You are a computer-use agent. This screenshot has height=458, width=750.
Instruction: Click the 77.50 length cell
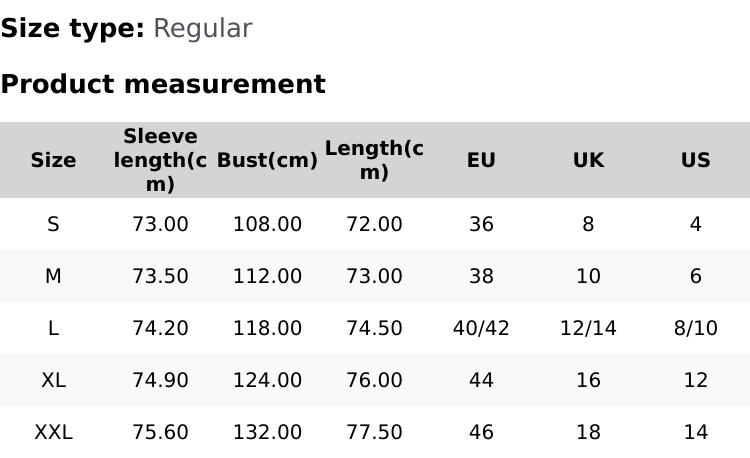[x=374, y=432]
